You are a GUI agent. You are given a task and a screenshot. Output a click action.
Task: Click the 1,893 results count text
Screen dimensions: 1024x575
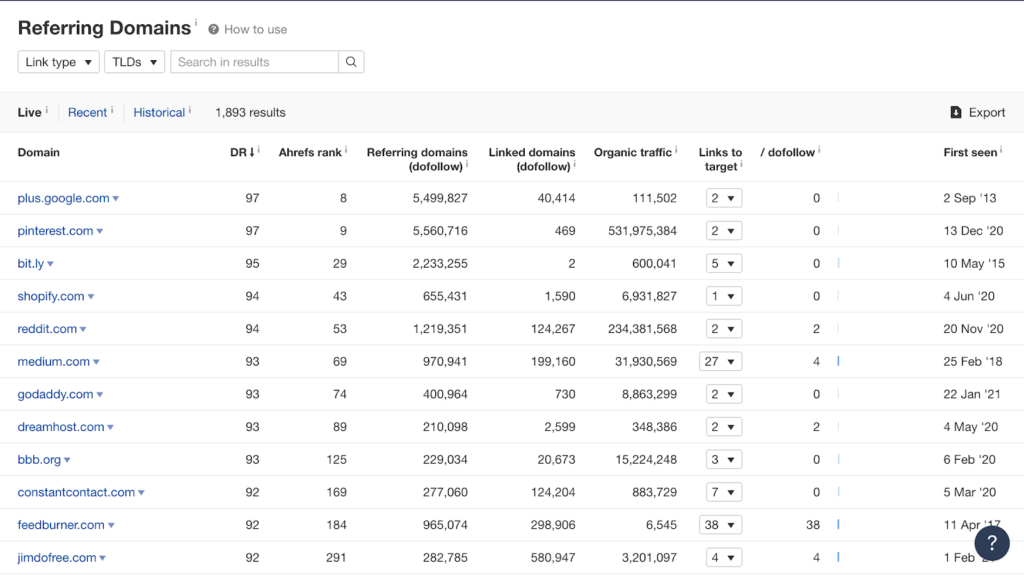click(250, 112)
